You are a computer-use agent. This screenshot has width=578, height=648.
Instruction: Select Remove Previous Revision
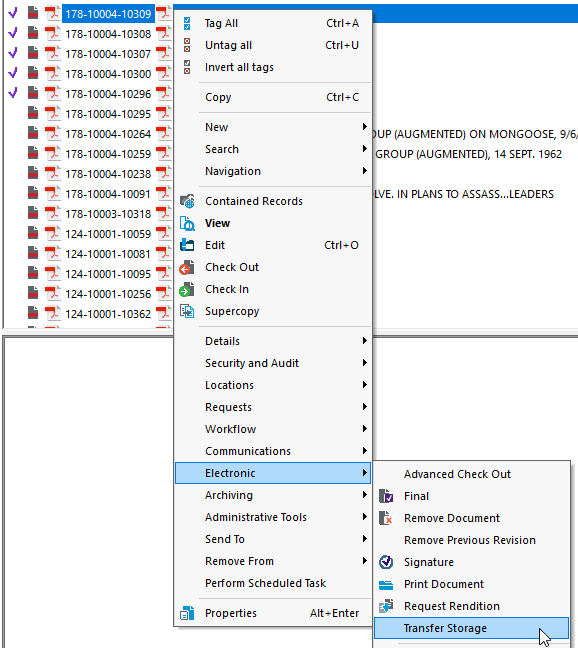pyautogui.click(x=471, y=540)
